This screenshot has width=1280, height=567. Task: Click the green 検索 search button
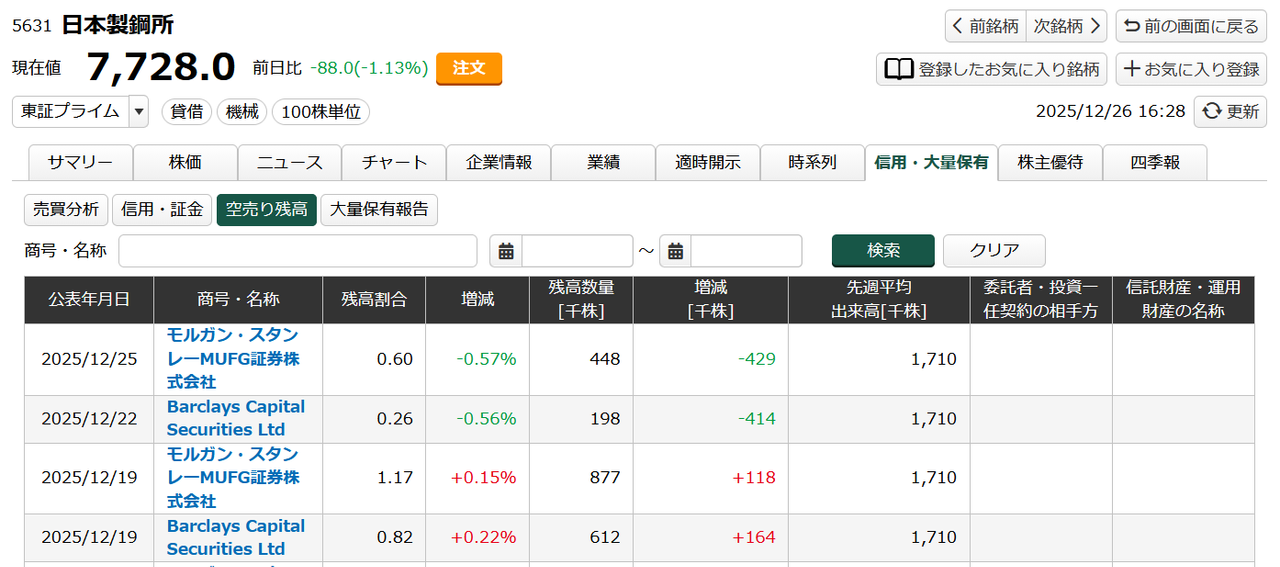[x=883, y=251]
